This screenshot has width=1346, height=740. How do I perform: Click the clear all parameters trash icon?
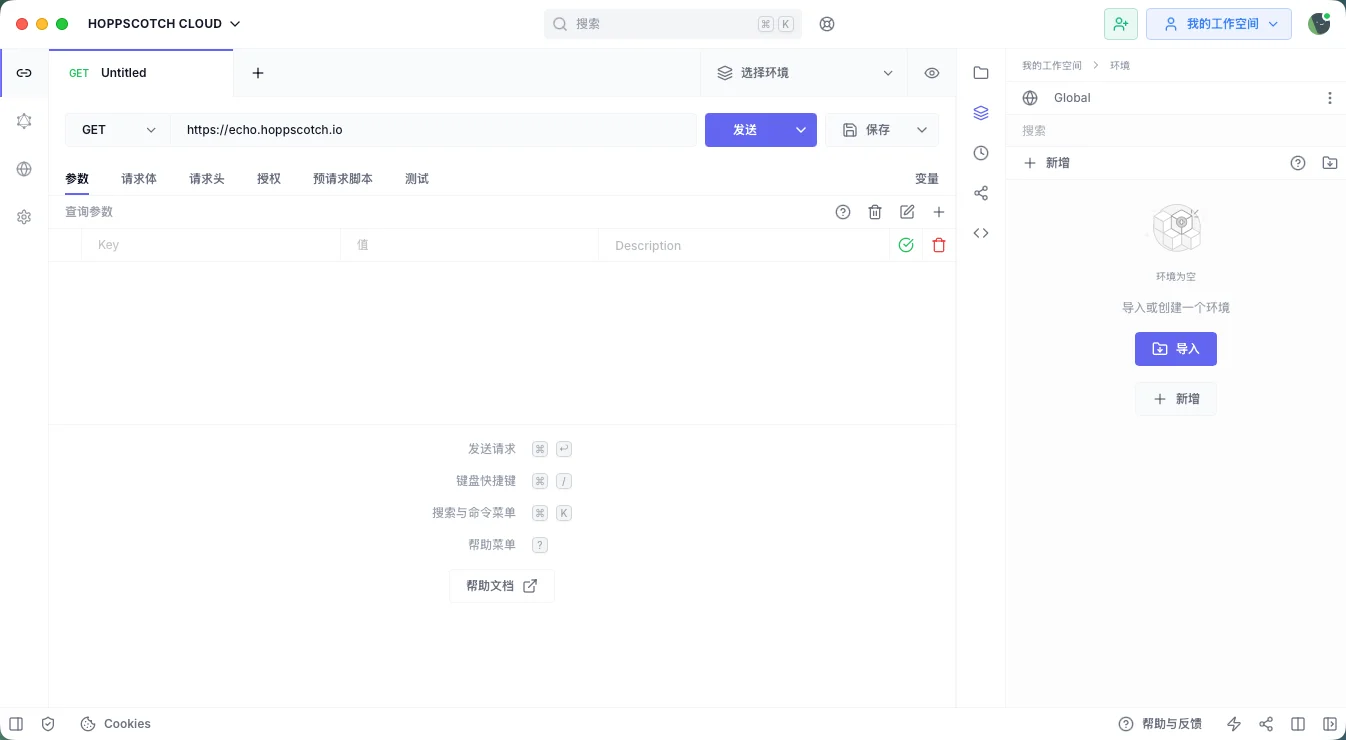pos(875,212)
